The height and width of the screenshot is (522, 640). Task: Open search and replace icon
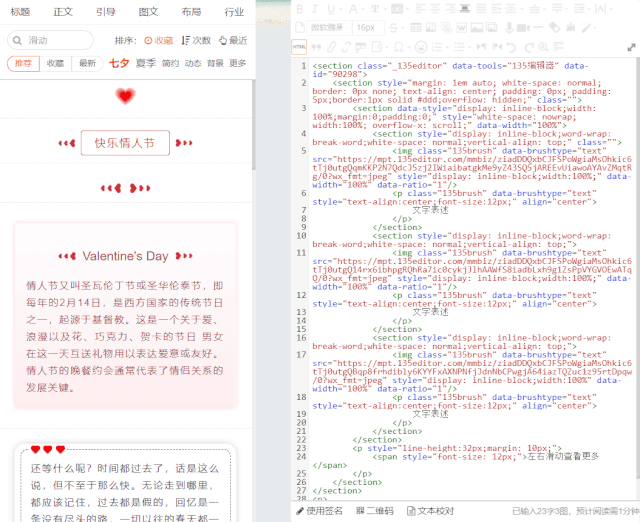tap(543, 47)
